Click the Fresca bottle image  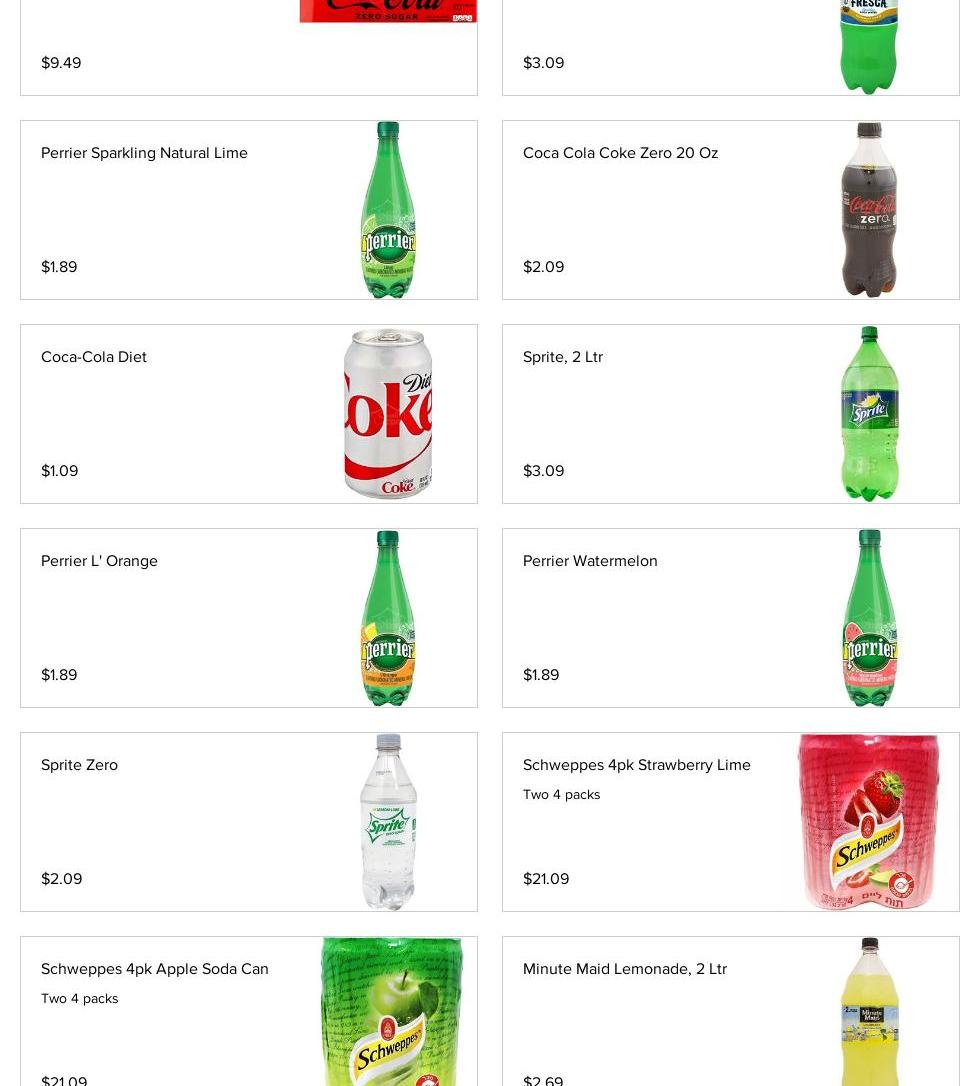[x=869, y=46]
